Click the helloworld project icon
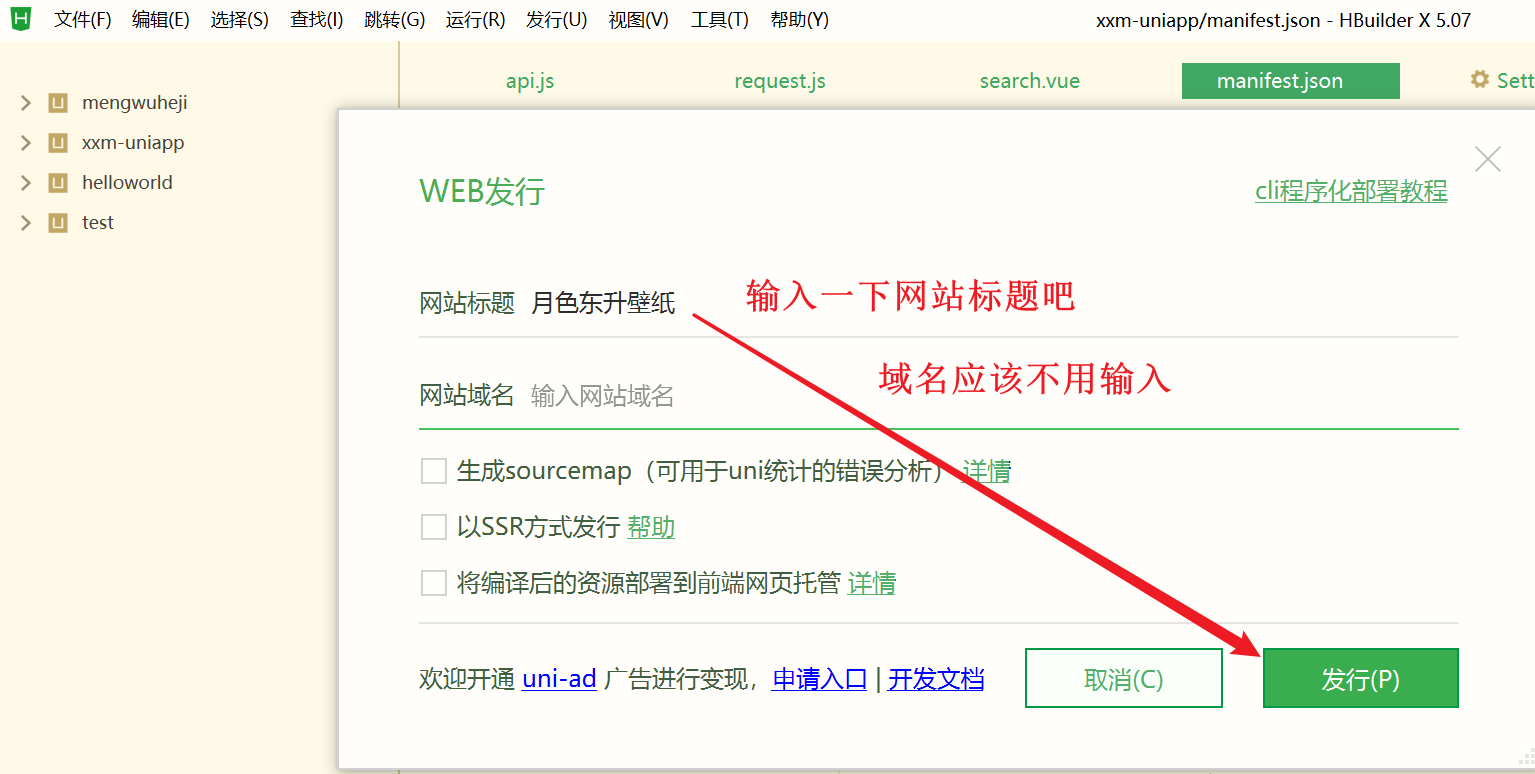 point(58,183)
